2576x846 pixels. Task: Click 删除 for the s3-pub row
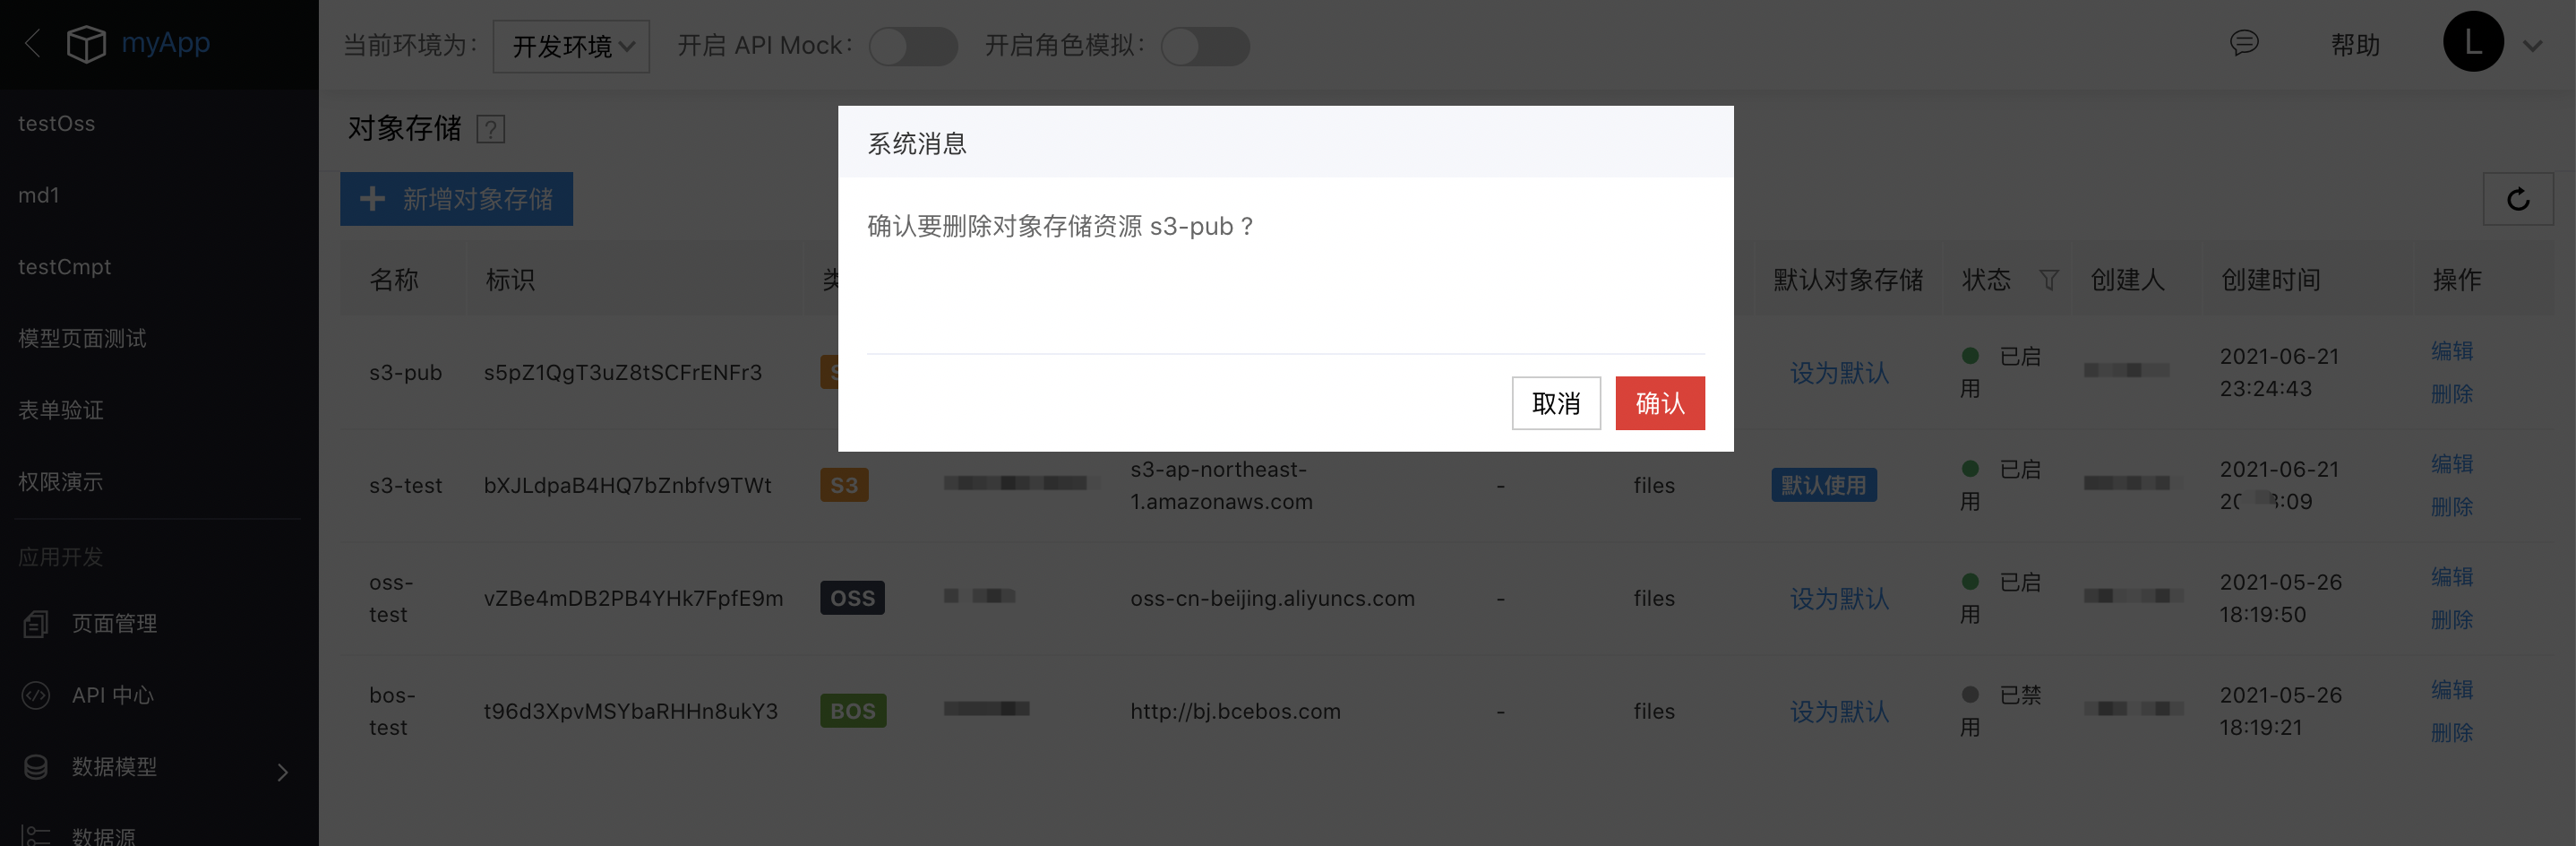tap(2452, 394)
